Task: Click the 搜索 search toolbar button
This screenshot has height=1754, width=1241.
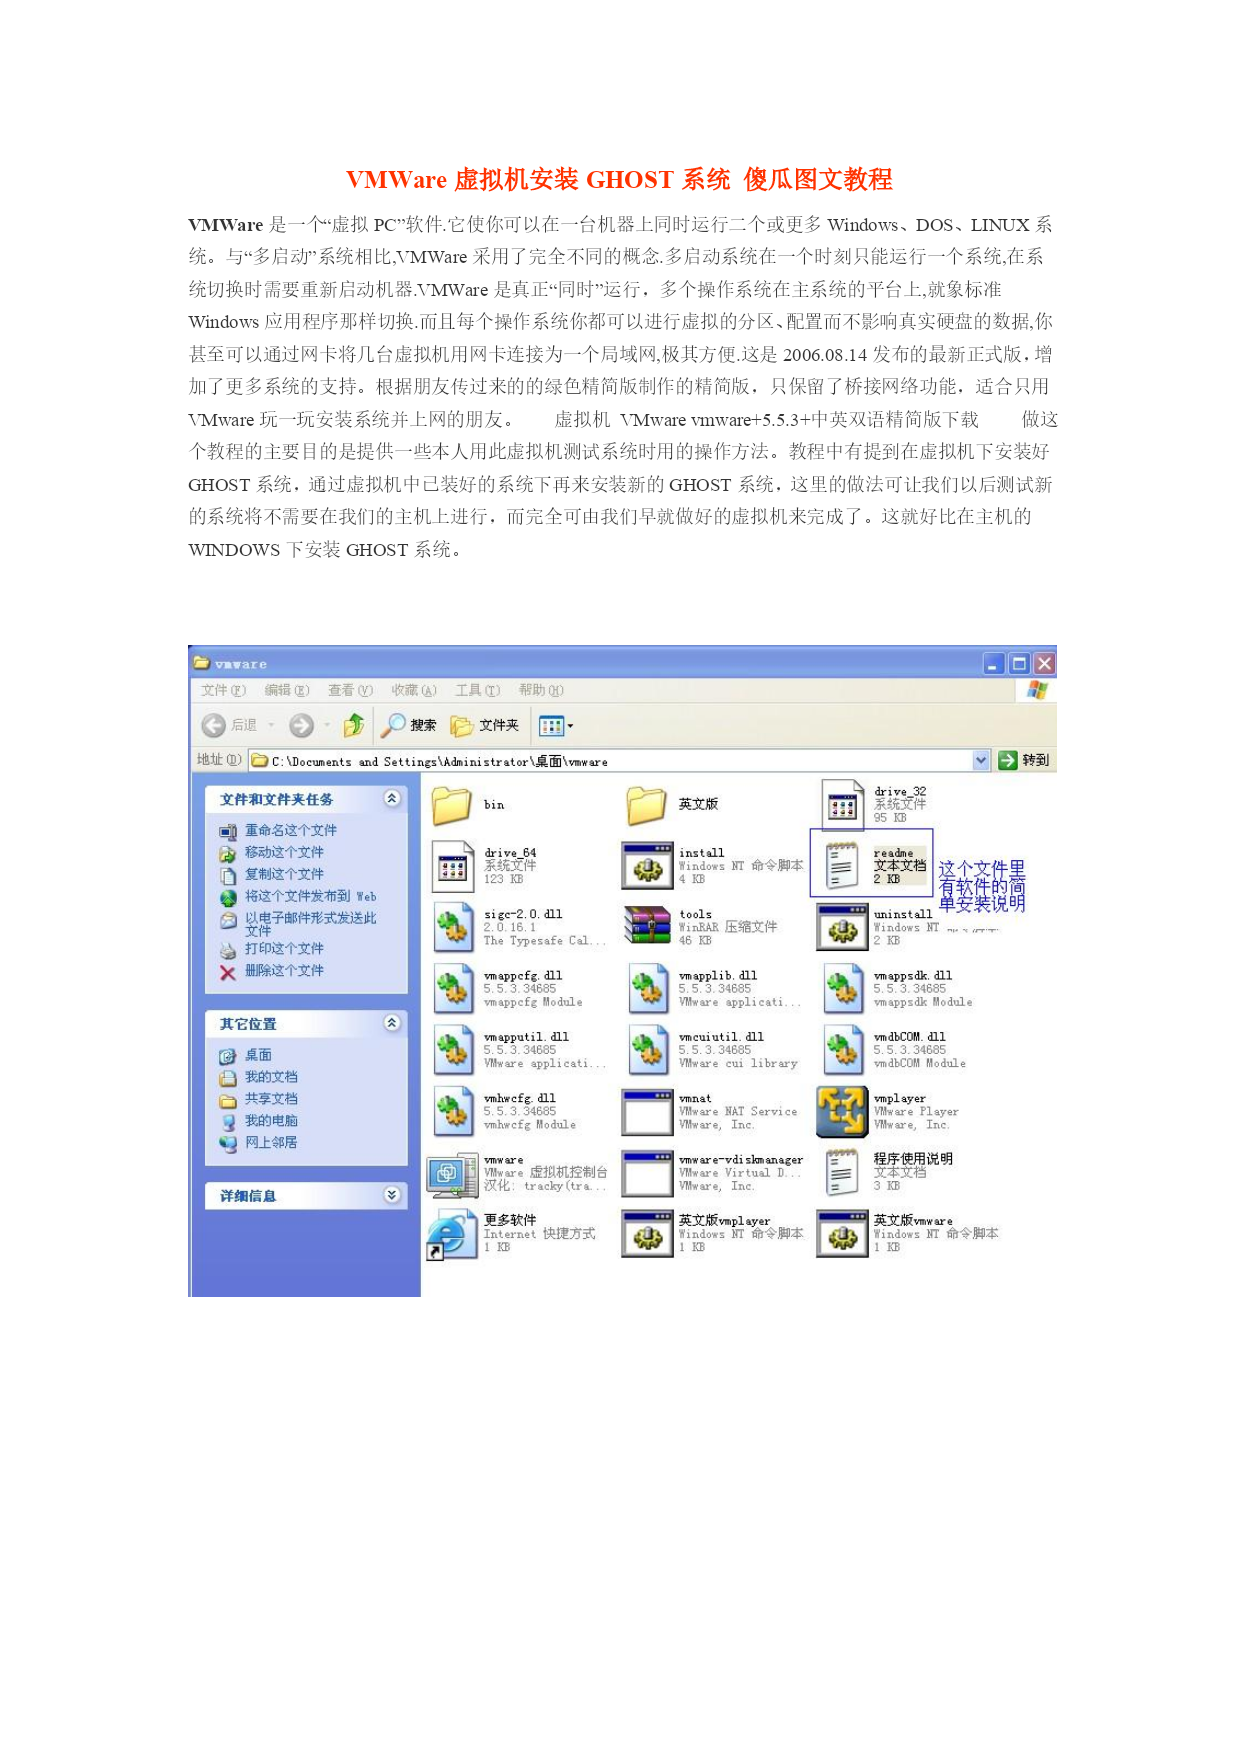Action: coord(409,725)
